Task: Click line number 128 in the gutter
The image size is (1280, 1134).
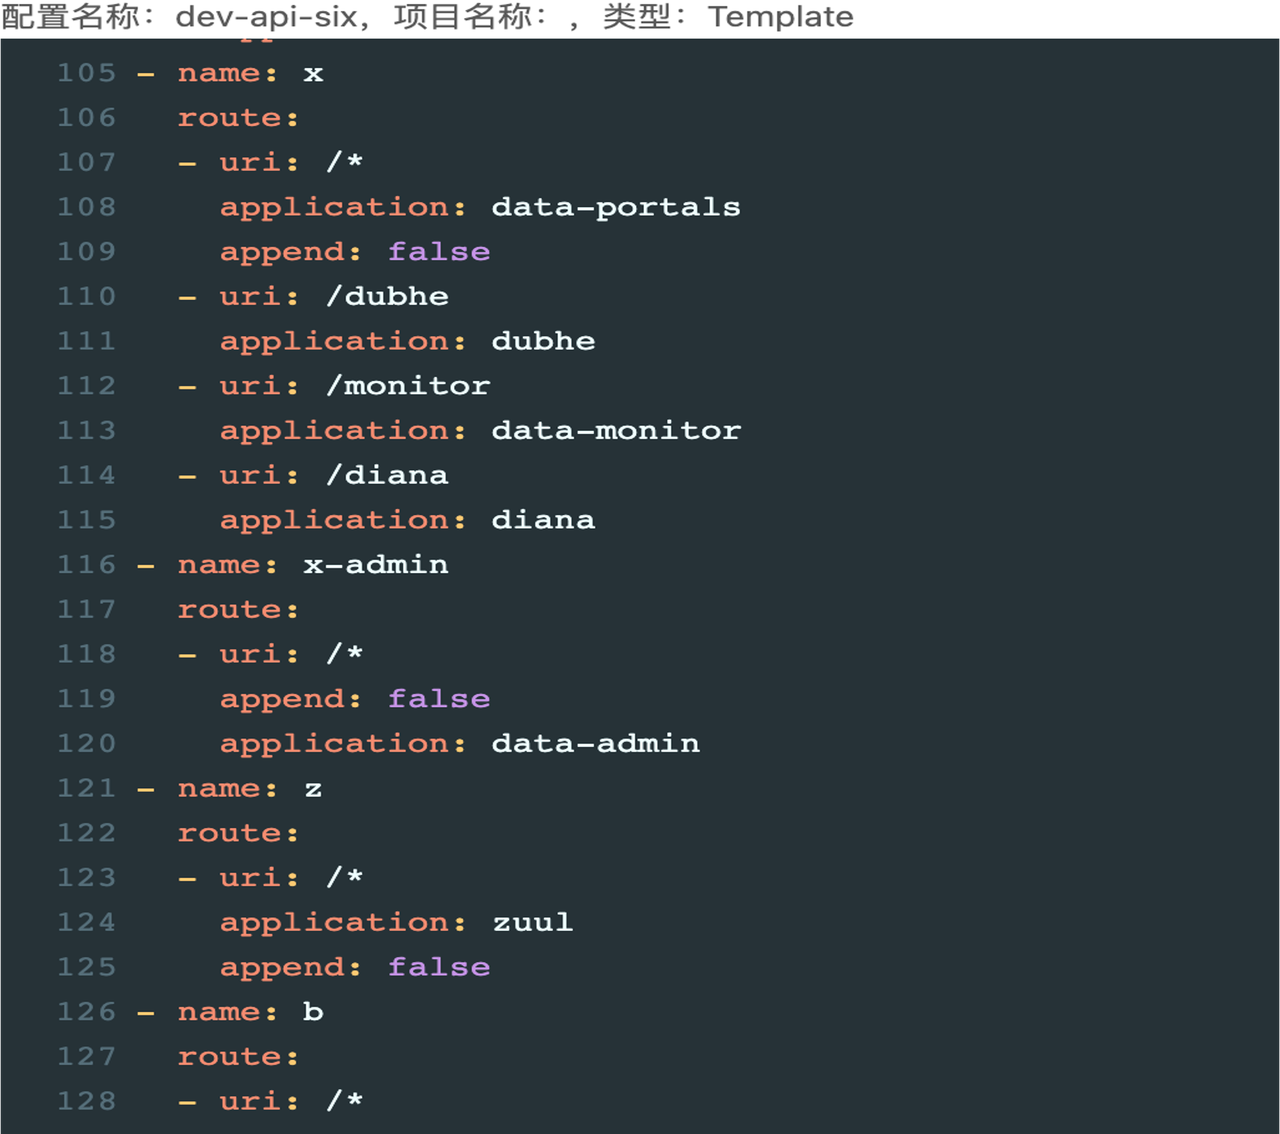Action: pyautogui.click(x=86, y=1101)
